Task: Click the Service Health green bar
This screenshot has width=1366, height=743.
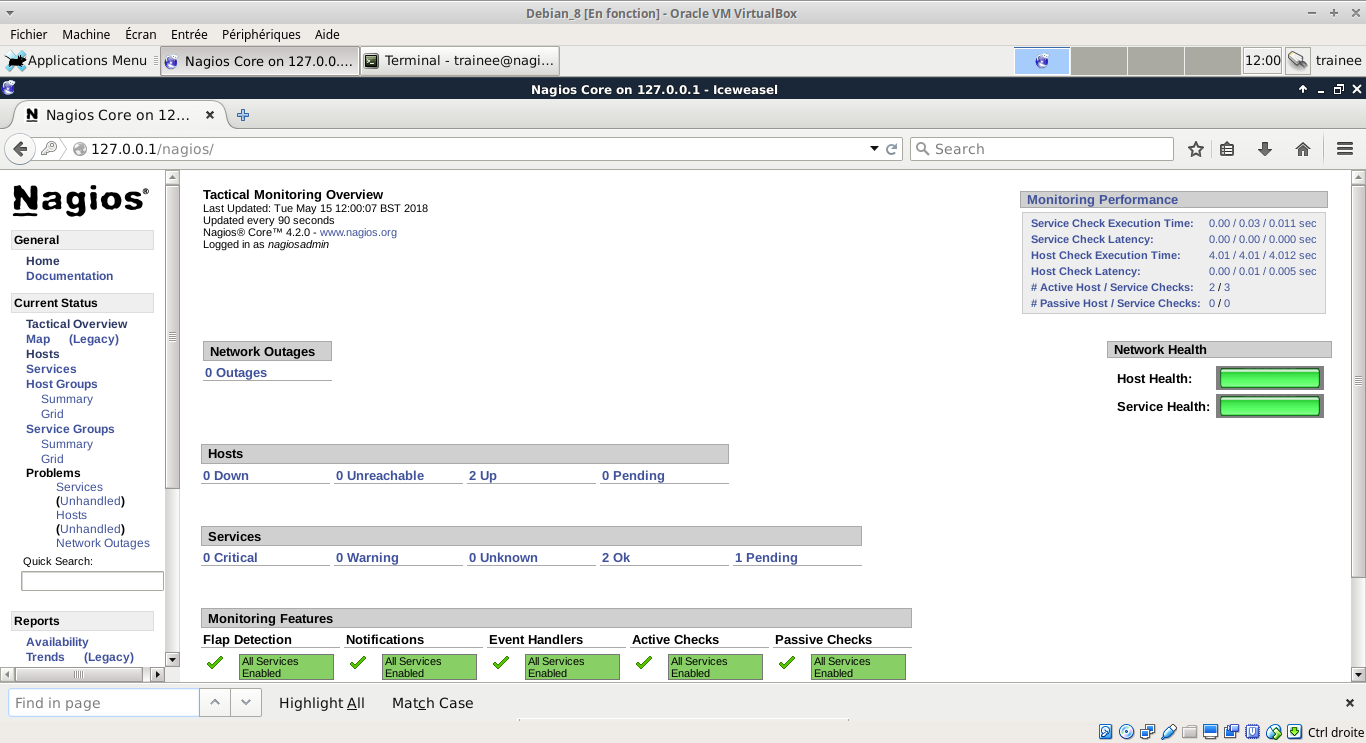Action: click(x=1270, y=406)
